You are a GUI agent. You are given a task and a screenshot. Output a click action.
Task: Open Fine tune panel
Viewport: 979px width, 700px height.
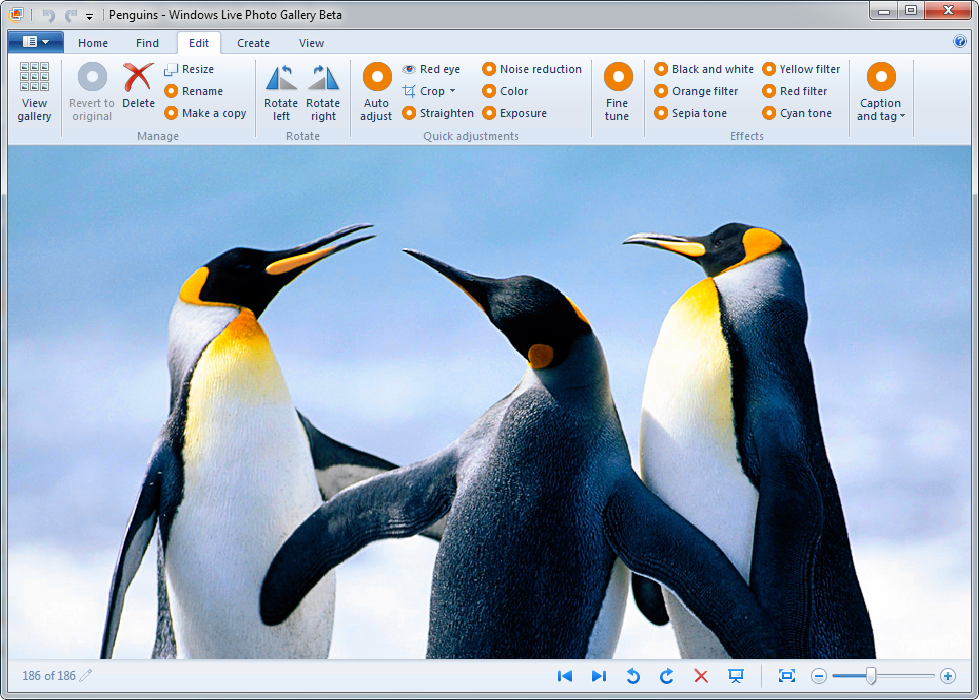click(617, 92)
